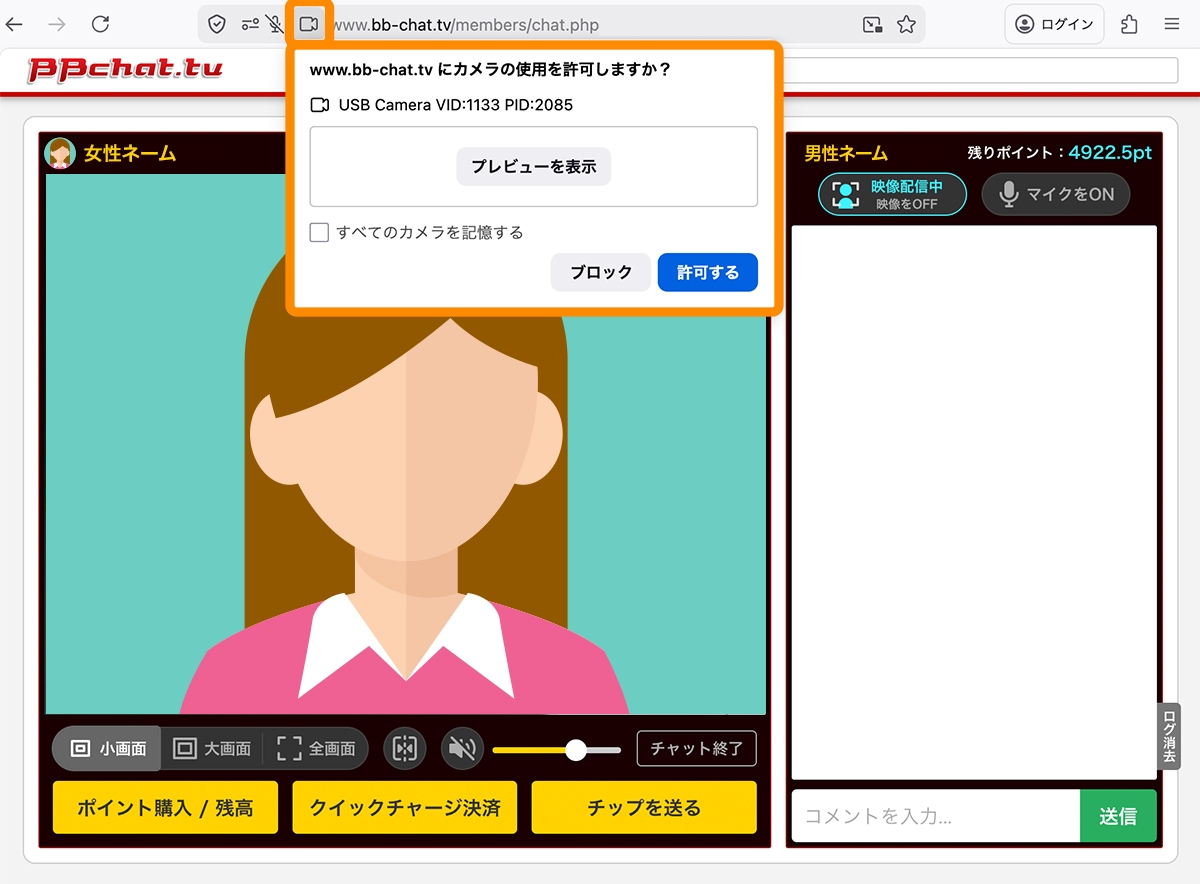Open the browser hamburger menu
1200x884 pixels.
(1171, 23)
